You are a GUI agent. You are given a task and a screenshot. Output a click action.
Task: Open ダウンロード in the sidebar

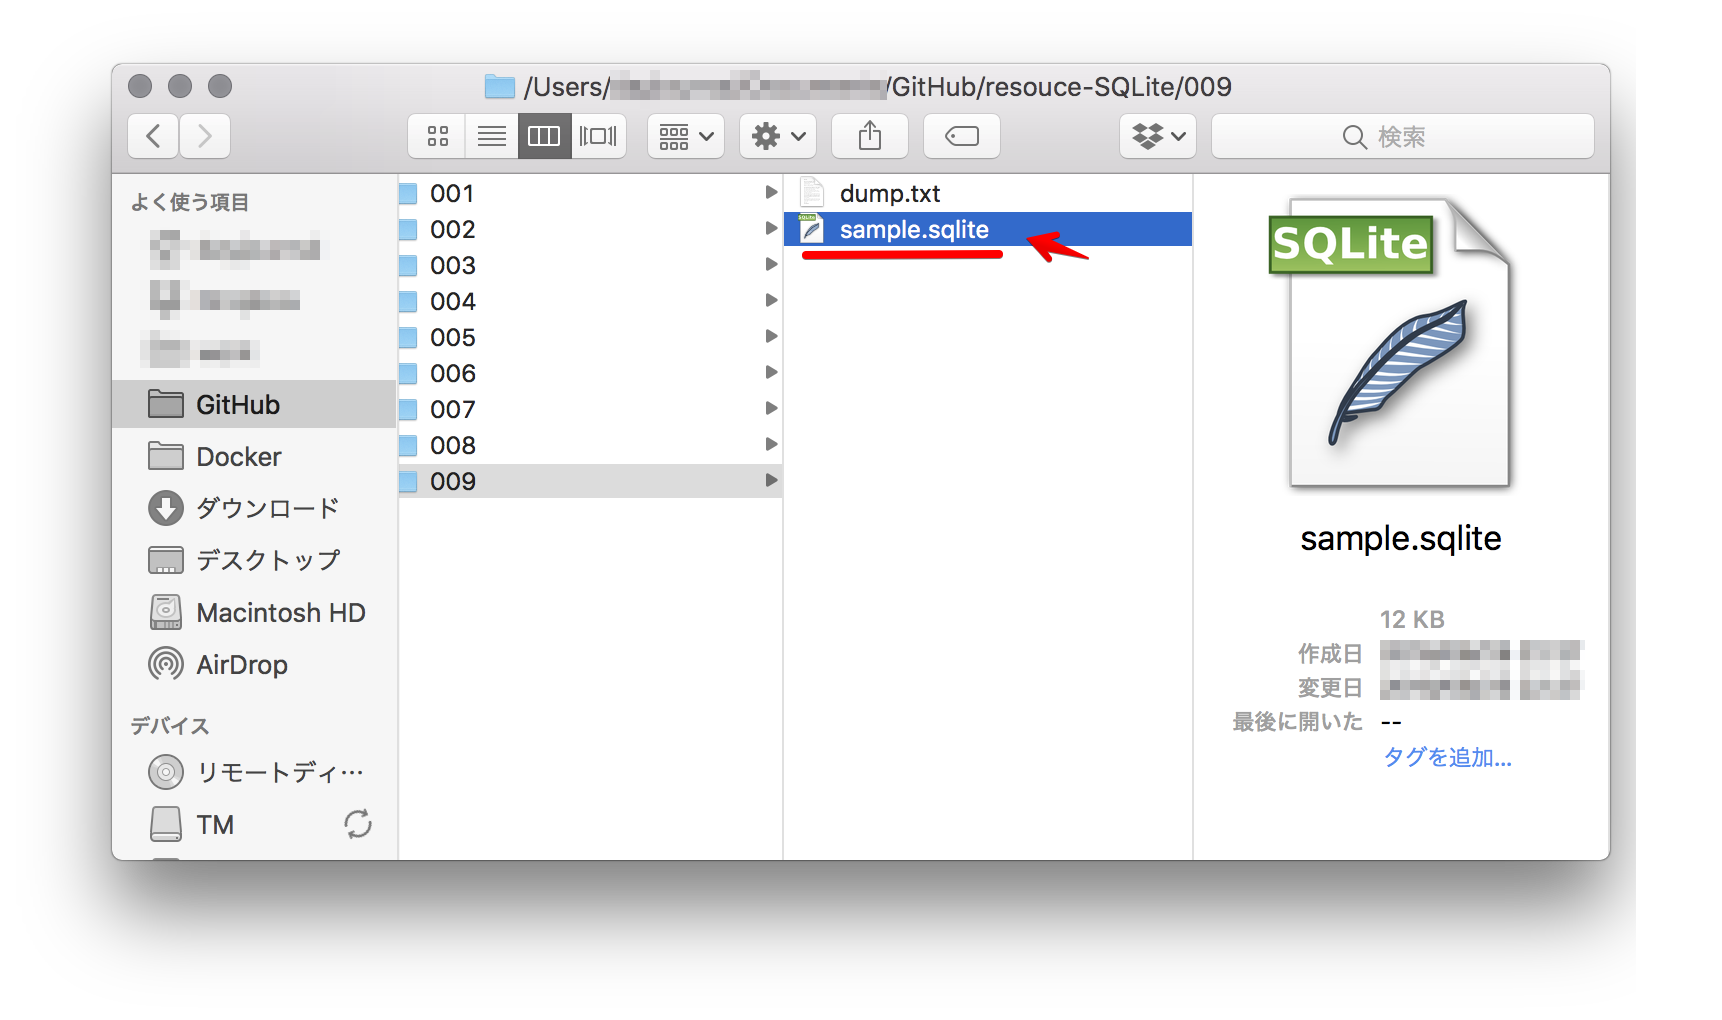[255, 508]
